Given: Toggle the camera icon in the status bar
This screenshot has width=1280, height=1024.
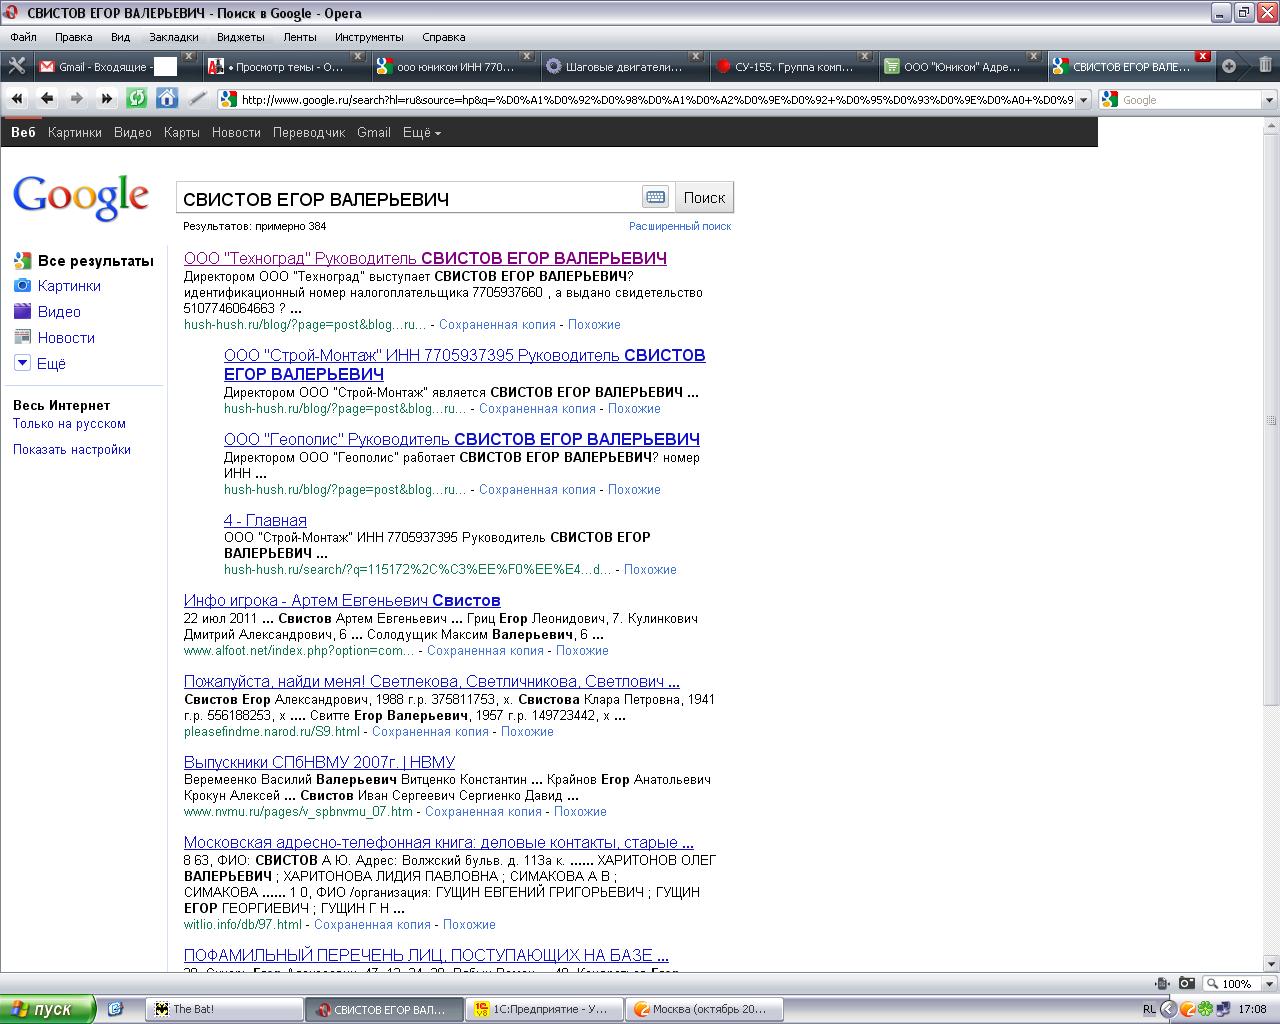Looking at the screenshot, I should point(1186,983).
